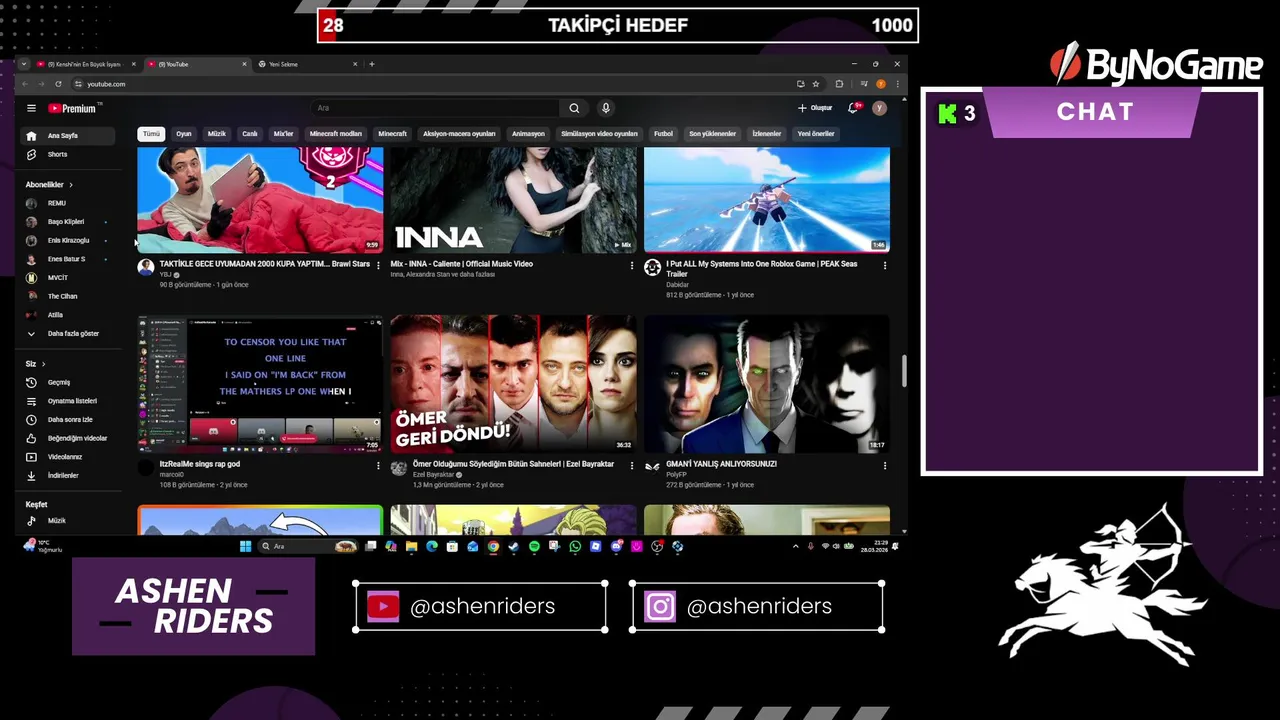Open the YouTube hamburger guide menu

coord(31,108)
